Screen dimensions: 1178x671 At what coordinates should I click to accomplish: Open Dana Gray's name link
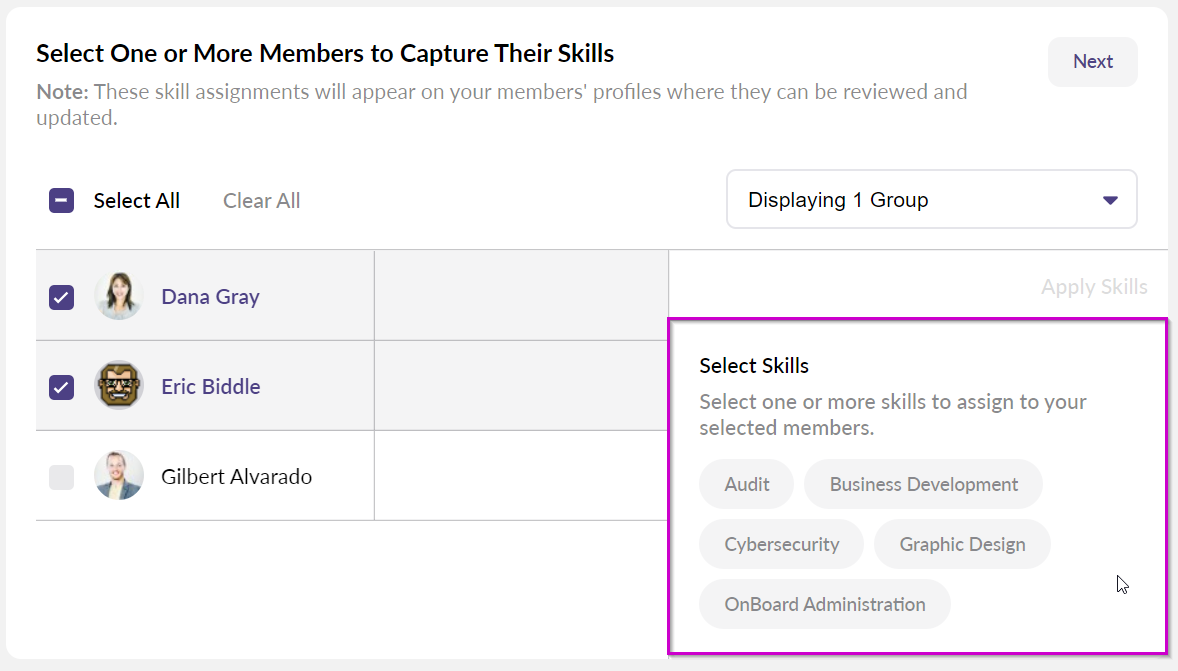coord(210,297)
